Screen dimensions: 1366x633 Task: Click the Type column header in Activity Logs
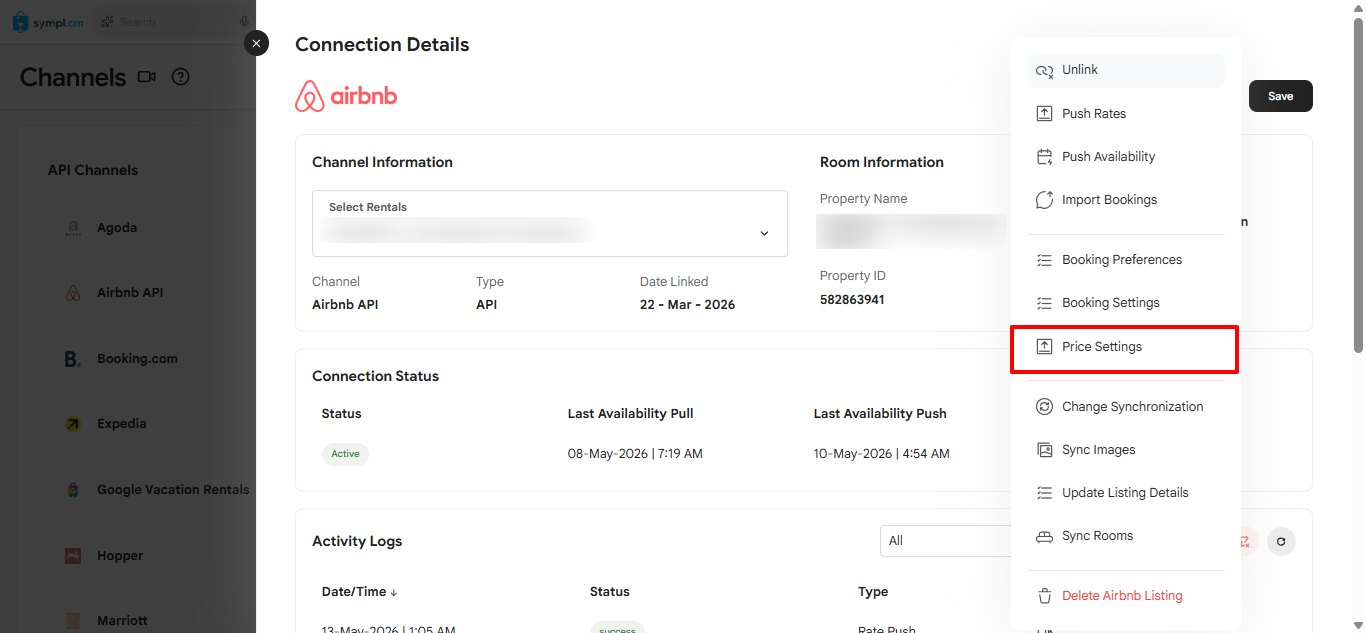tap(873, 592)
